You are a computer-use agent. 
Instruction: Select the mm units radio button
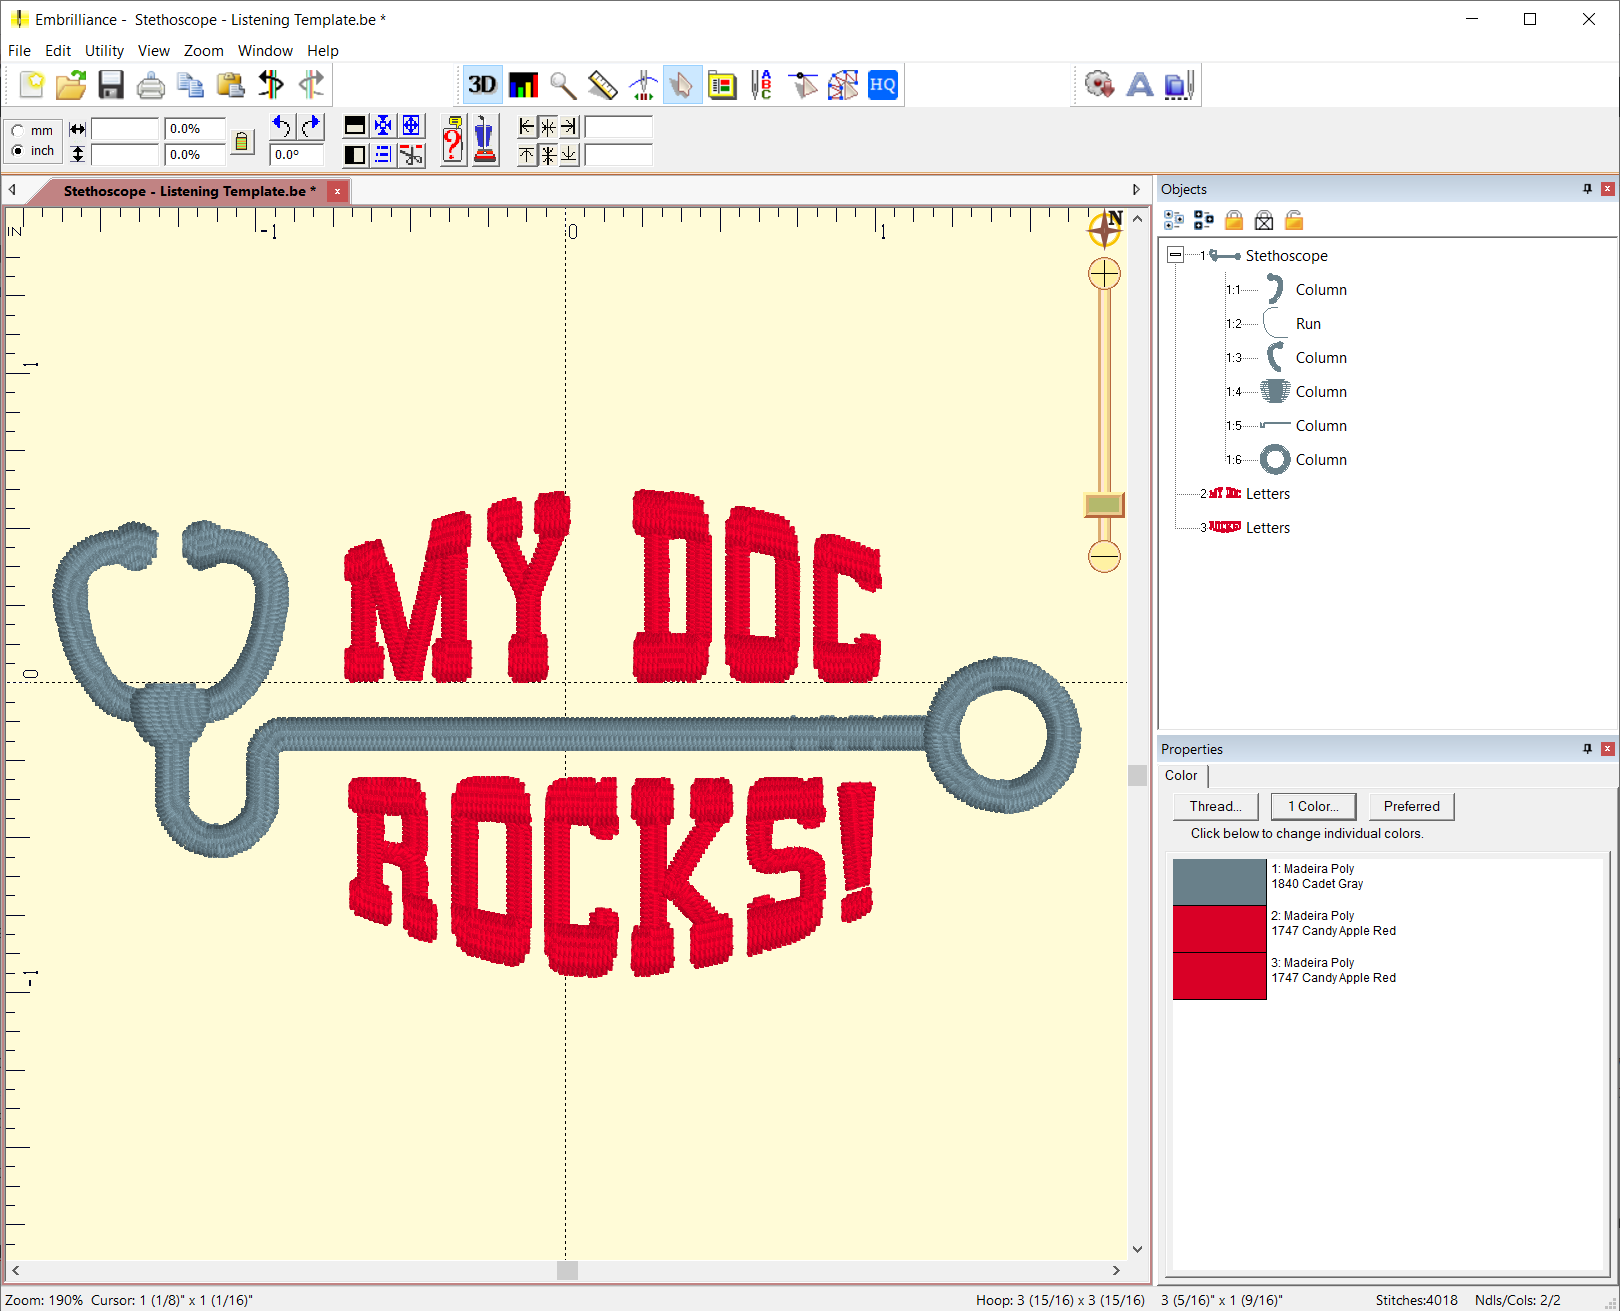click(x=18, y=131)
